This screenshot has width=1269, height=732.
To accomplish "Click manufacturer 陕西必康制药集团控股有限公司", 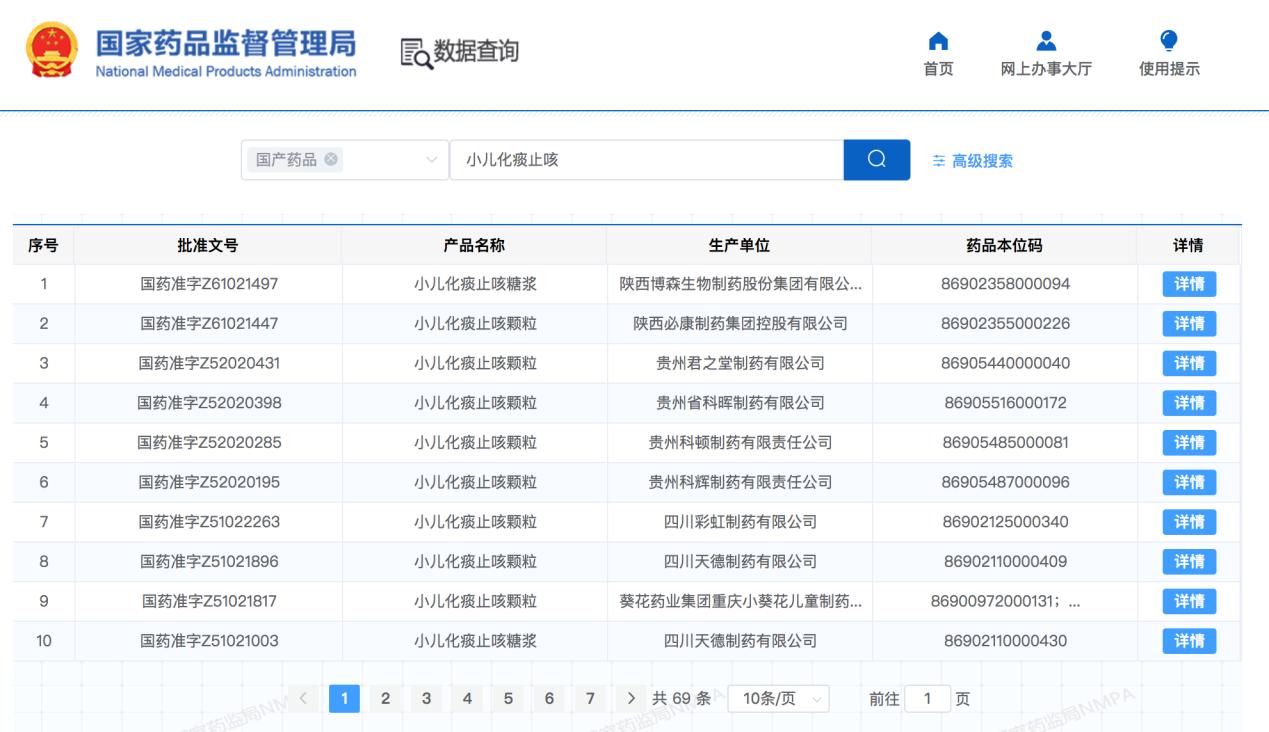I will click(740, 324).
